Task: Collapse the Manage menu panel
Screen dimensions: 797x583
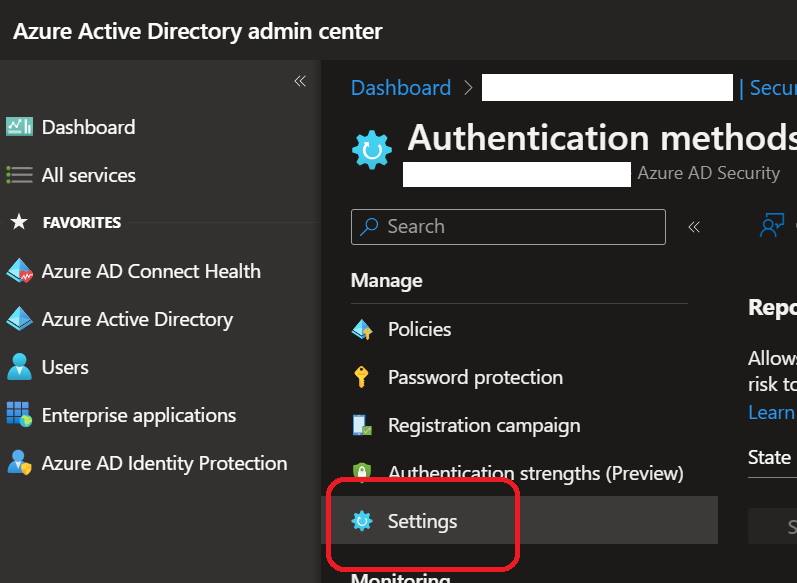Action: point(694,227)
